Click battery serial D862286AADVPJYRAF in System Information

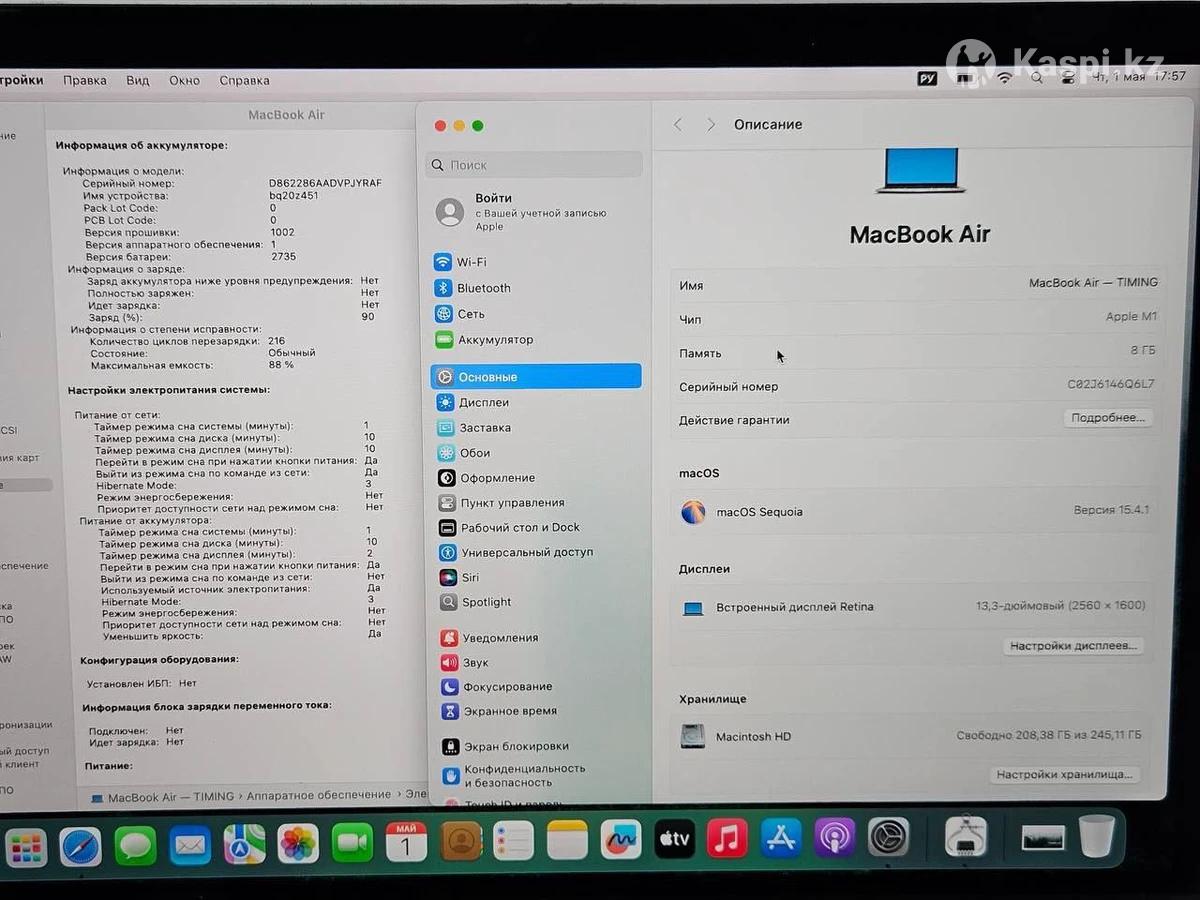[325, 184]
